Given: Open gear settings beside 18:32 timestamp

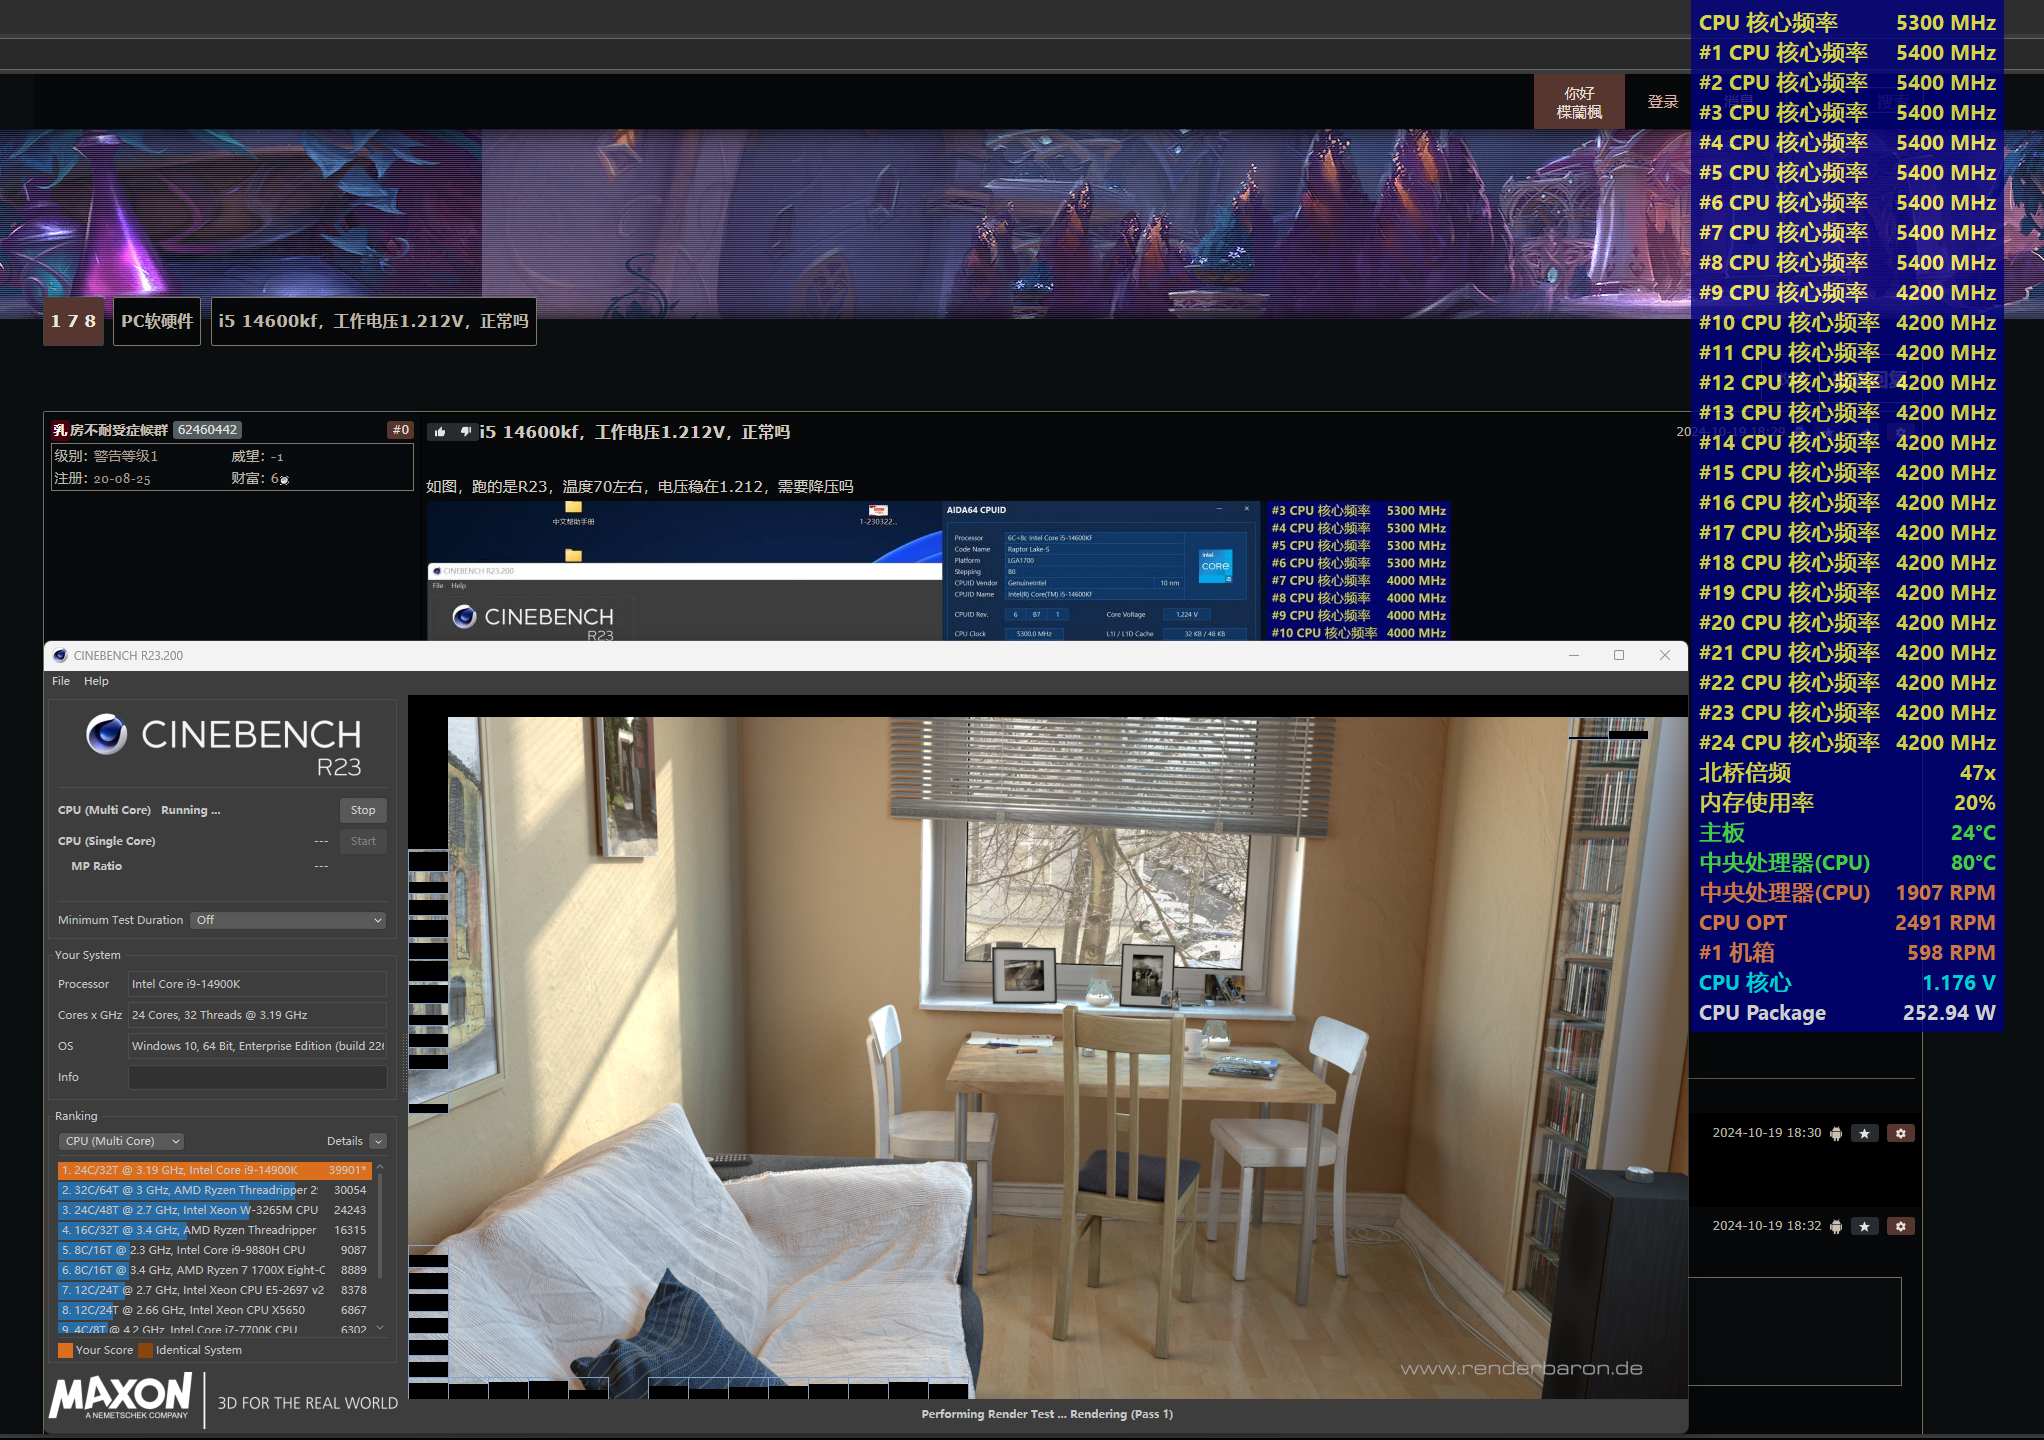Looking at the screenshot, I should [1900, 1226].
